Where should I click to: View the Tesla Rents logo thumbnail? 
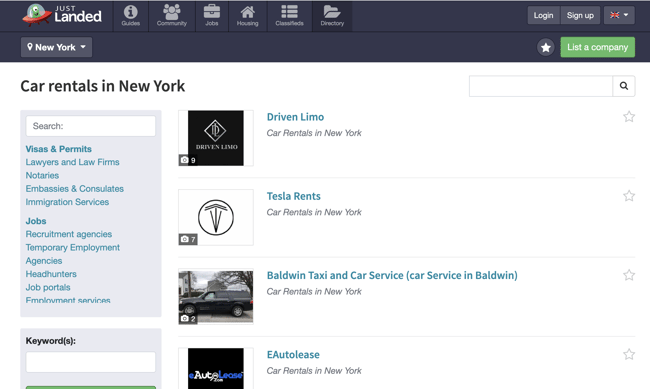[216, 217]
